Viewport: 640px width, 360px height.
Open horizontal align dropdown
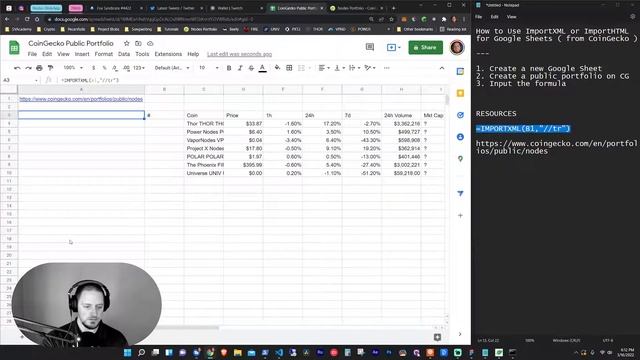click(324, 68)
